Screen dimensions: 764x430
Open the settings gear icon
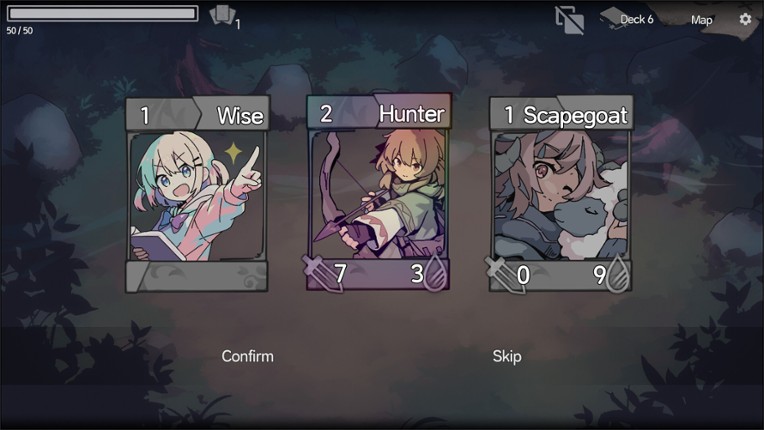click(x=745, y=19)
